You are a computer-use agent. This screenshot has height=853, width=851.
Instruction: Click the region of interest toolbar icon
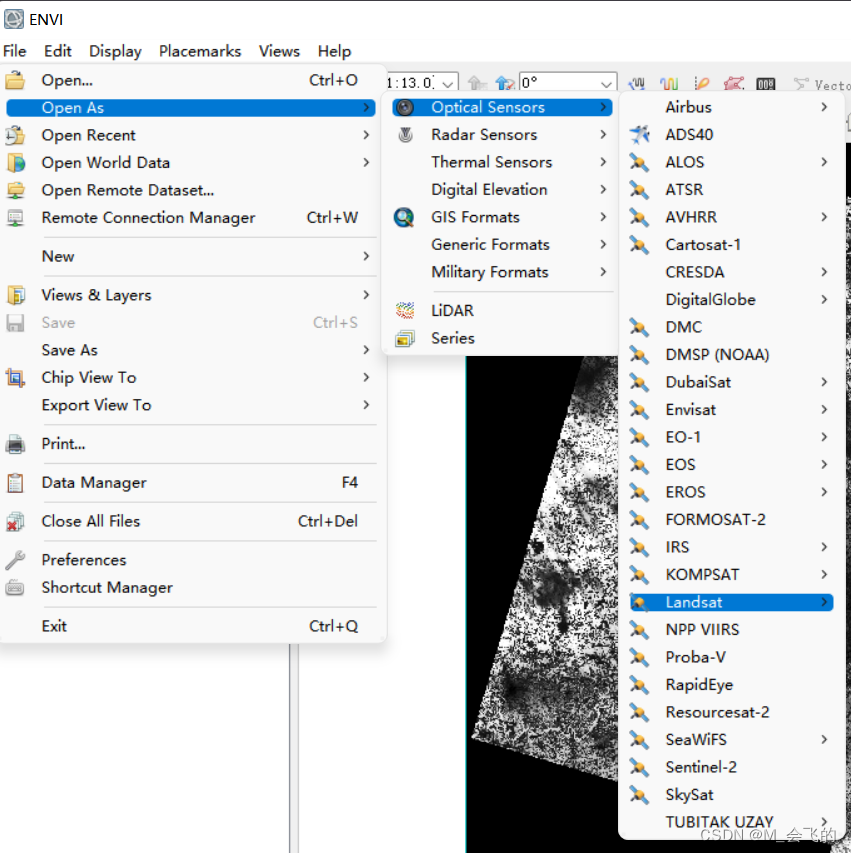point(733,83)
